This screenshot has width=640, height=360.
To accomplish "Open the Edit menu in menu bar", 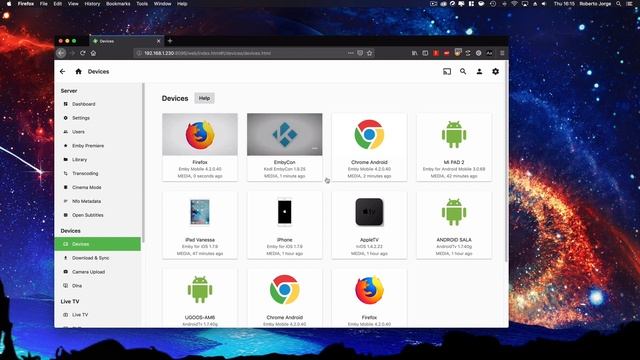I will point(58,4).
